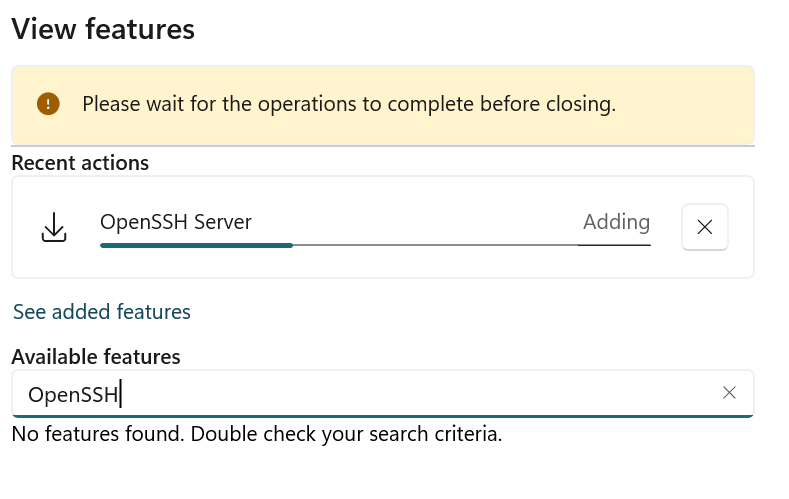
Task: Click empty space inside the Recent actions card
Action: click(x=382, y=263)
